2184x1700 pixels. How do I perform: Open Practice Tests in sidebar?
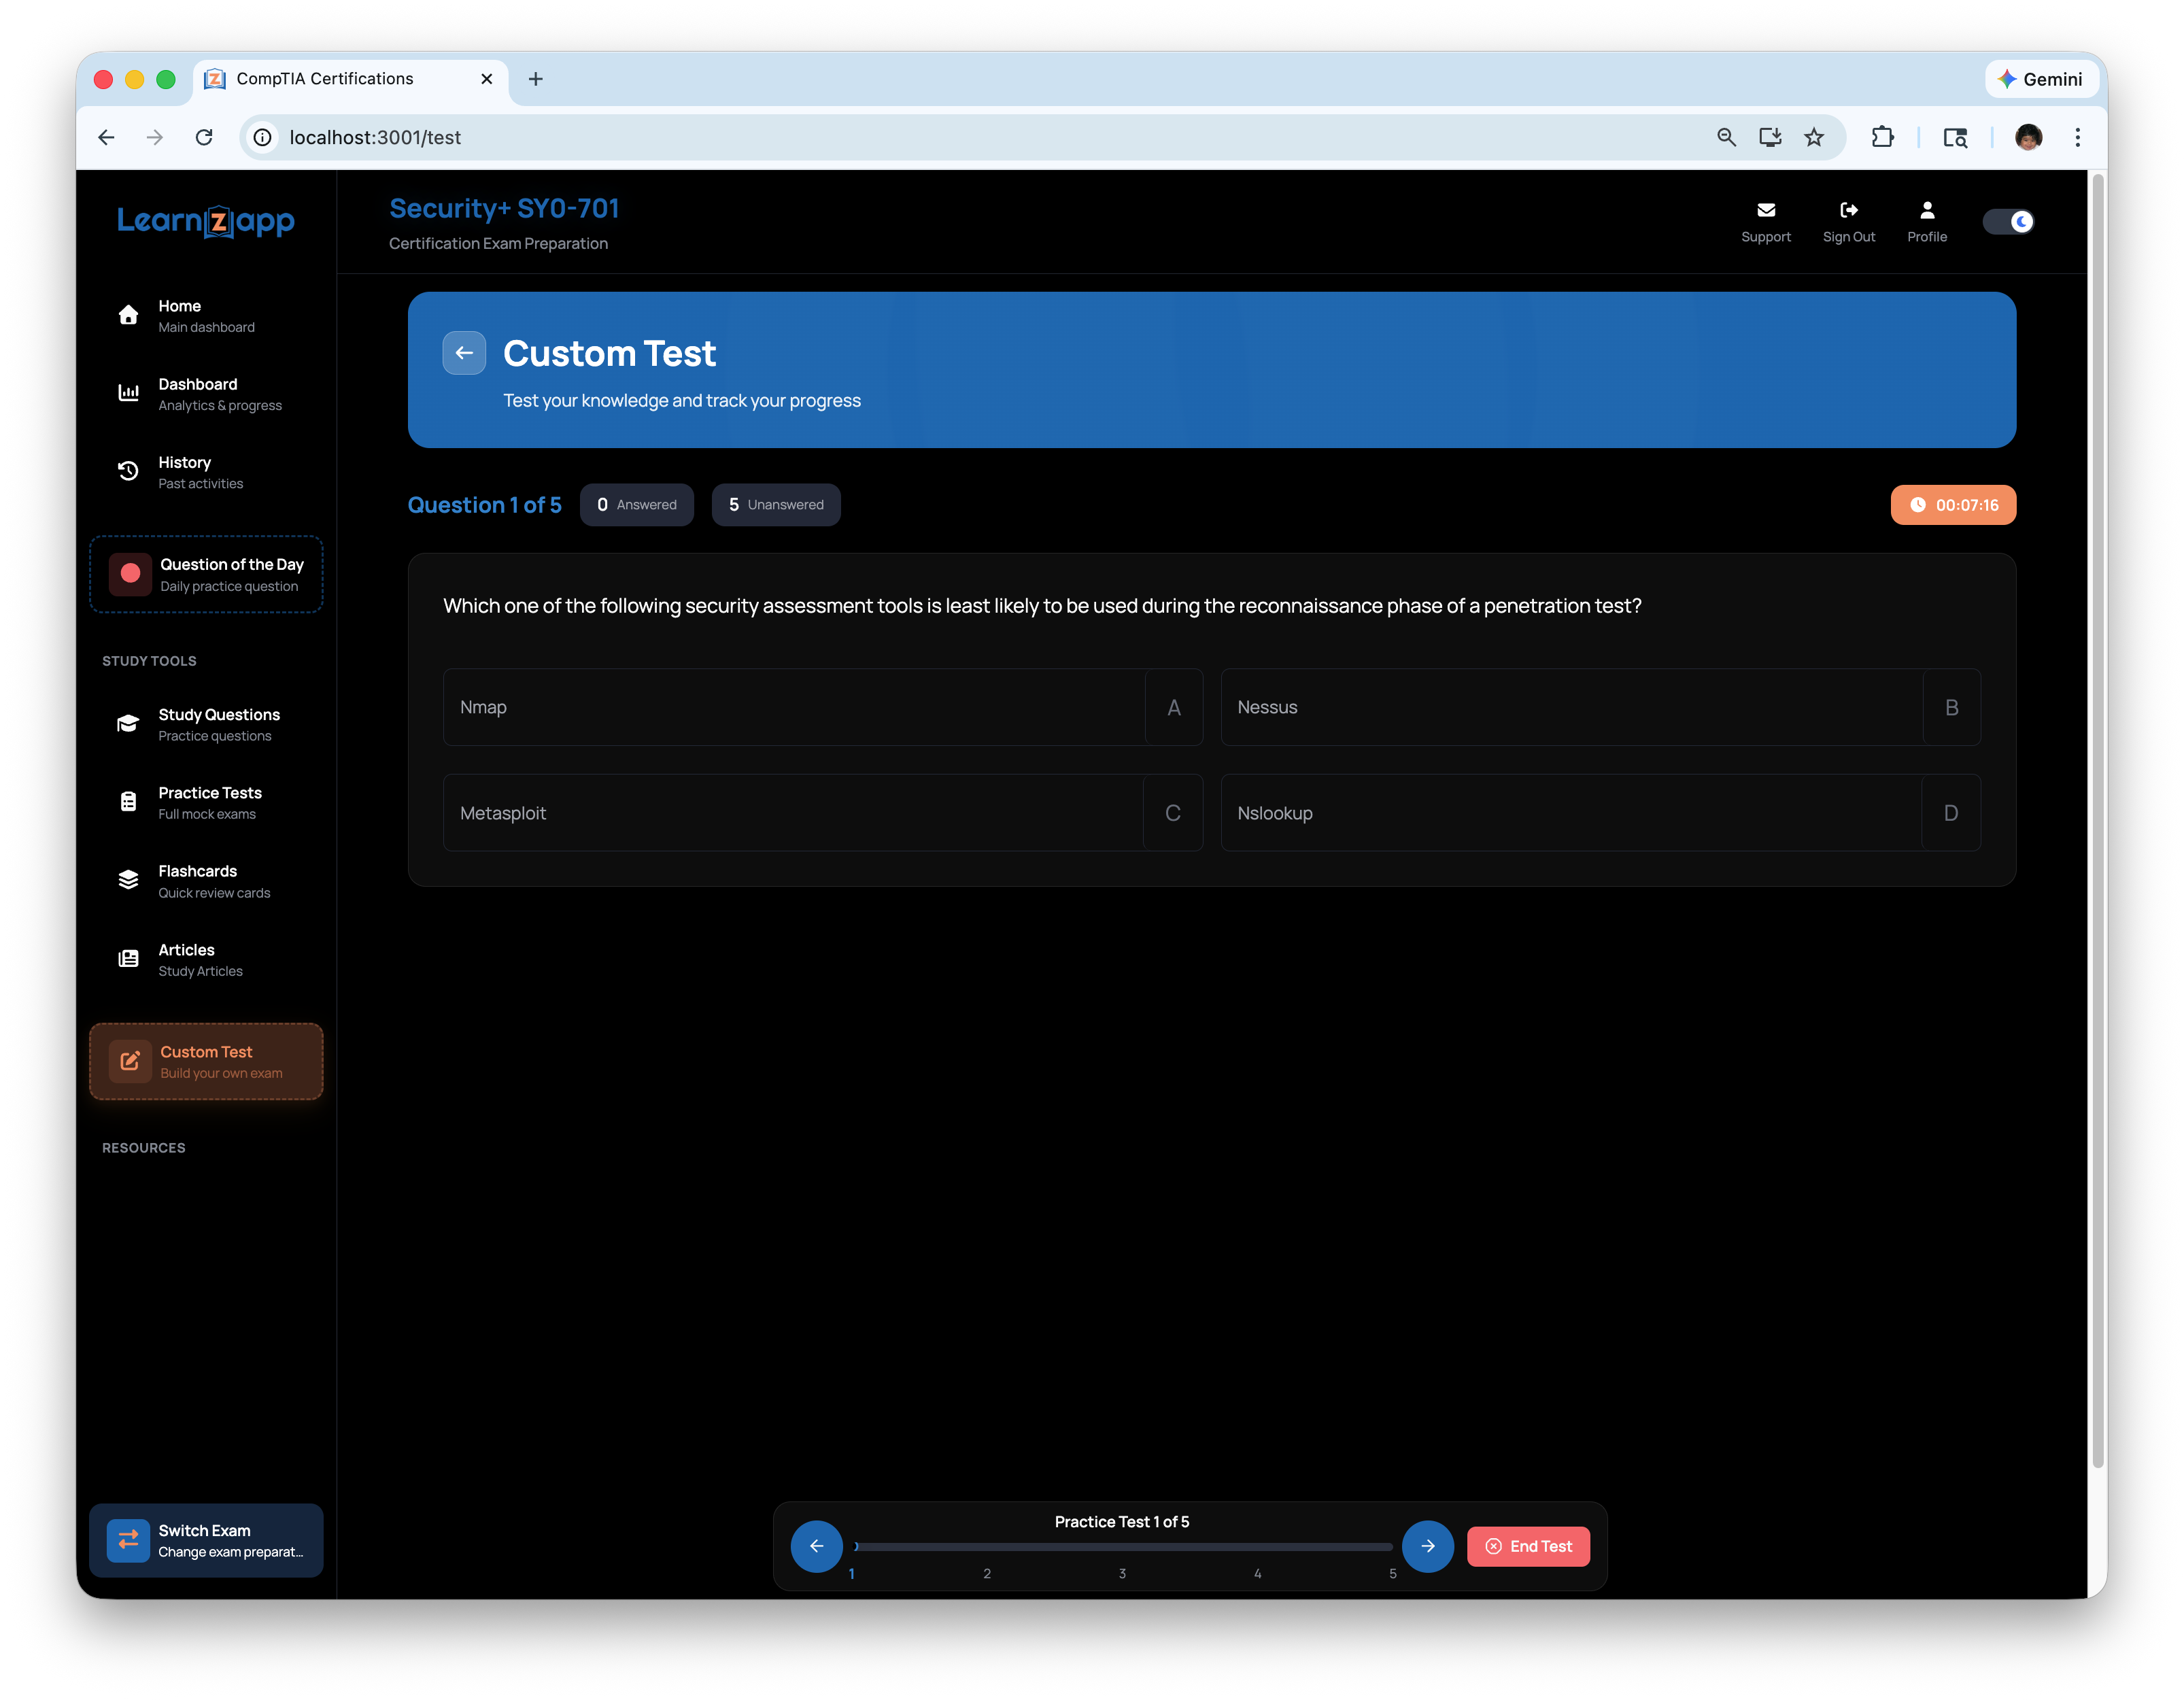209,802
